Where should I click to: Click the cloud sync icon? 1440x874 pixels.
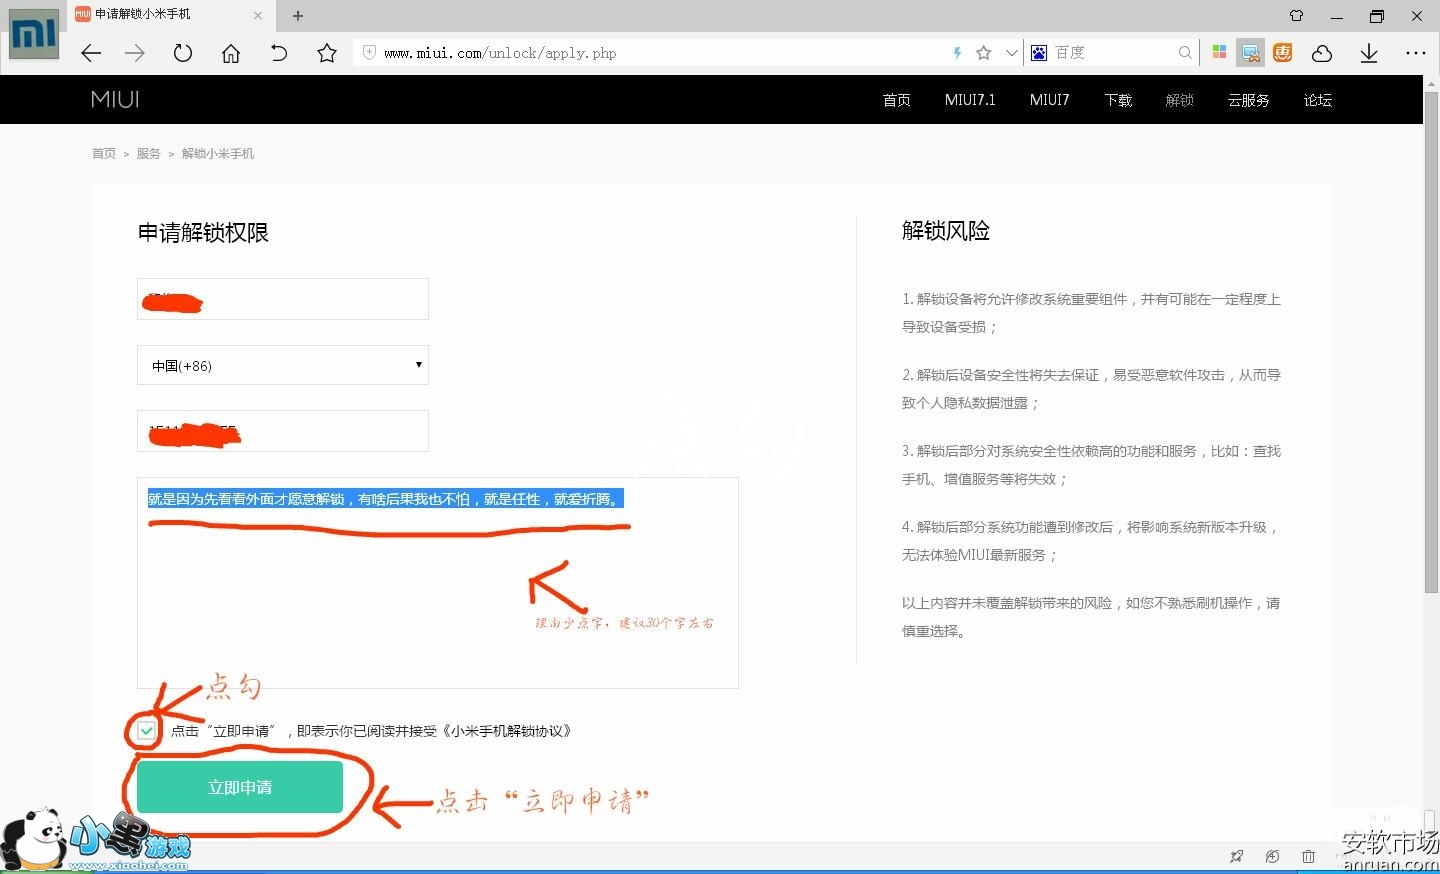point(1322,53)
